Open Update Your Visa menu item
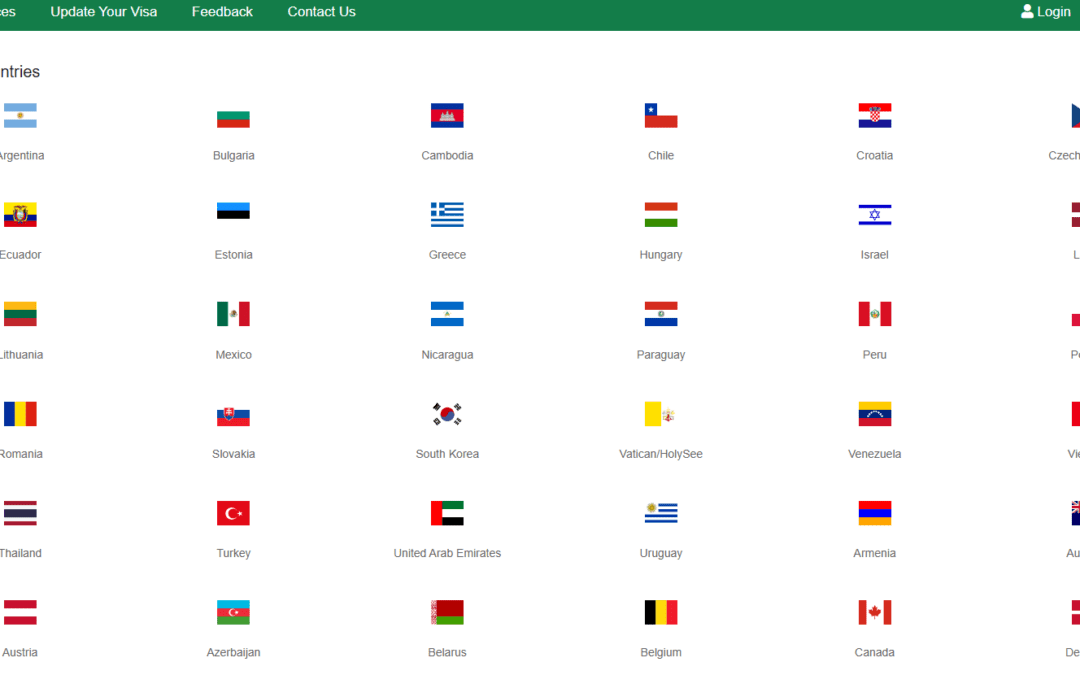The height and width of the screenshot is (675, 1080). pyautogui.click(x=103, y=12)
